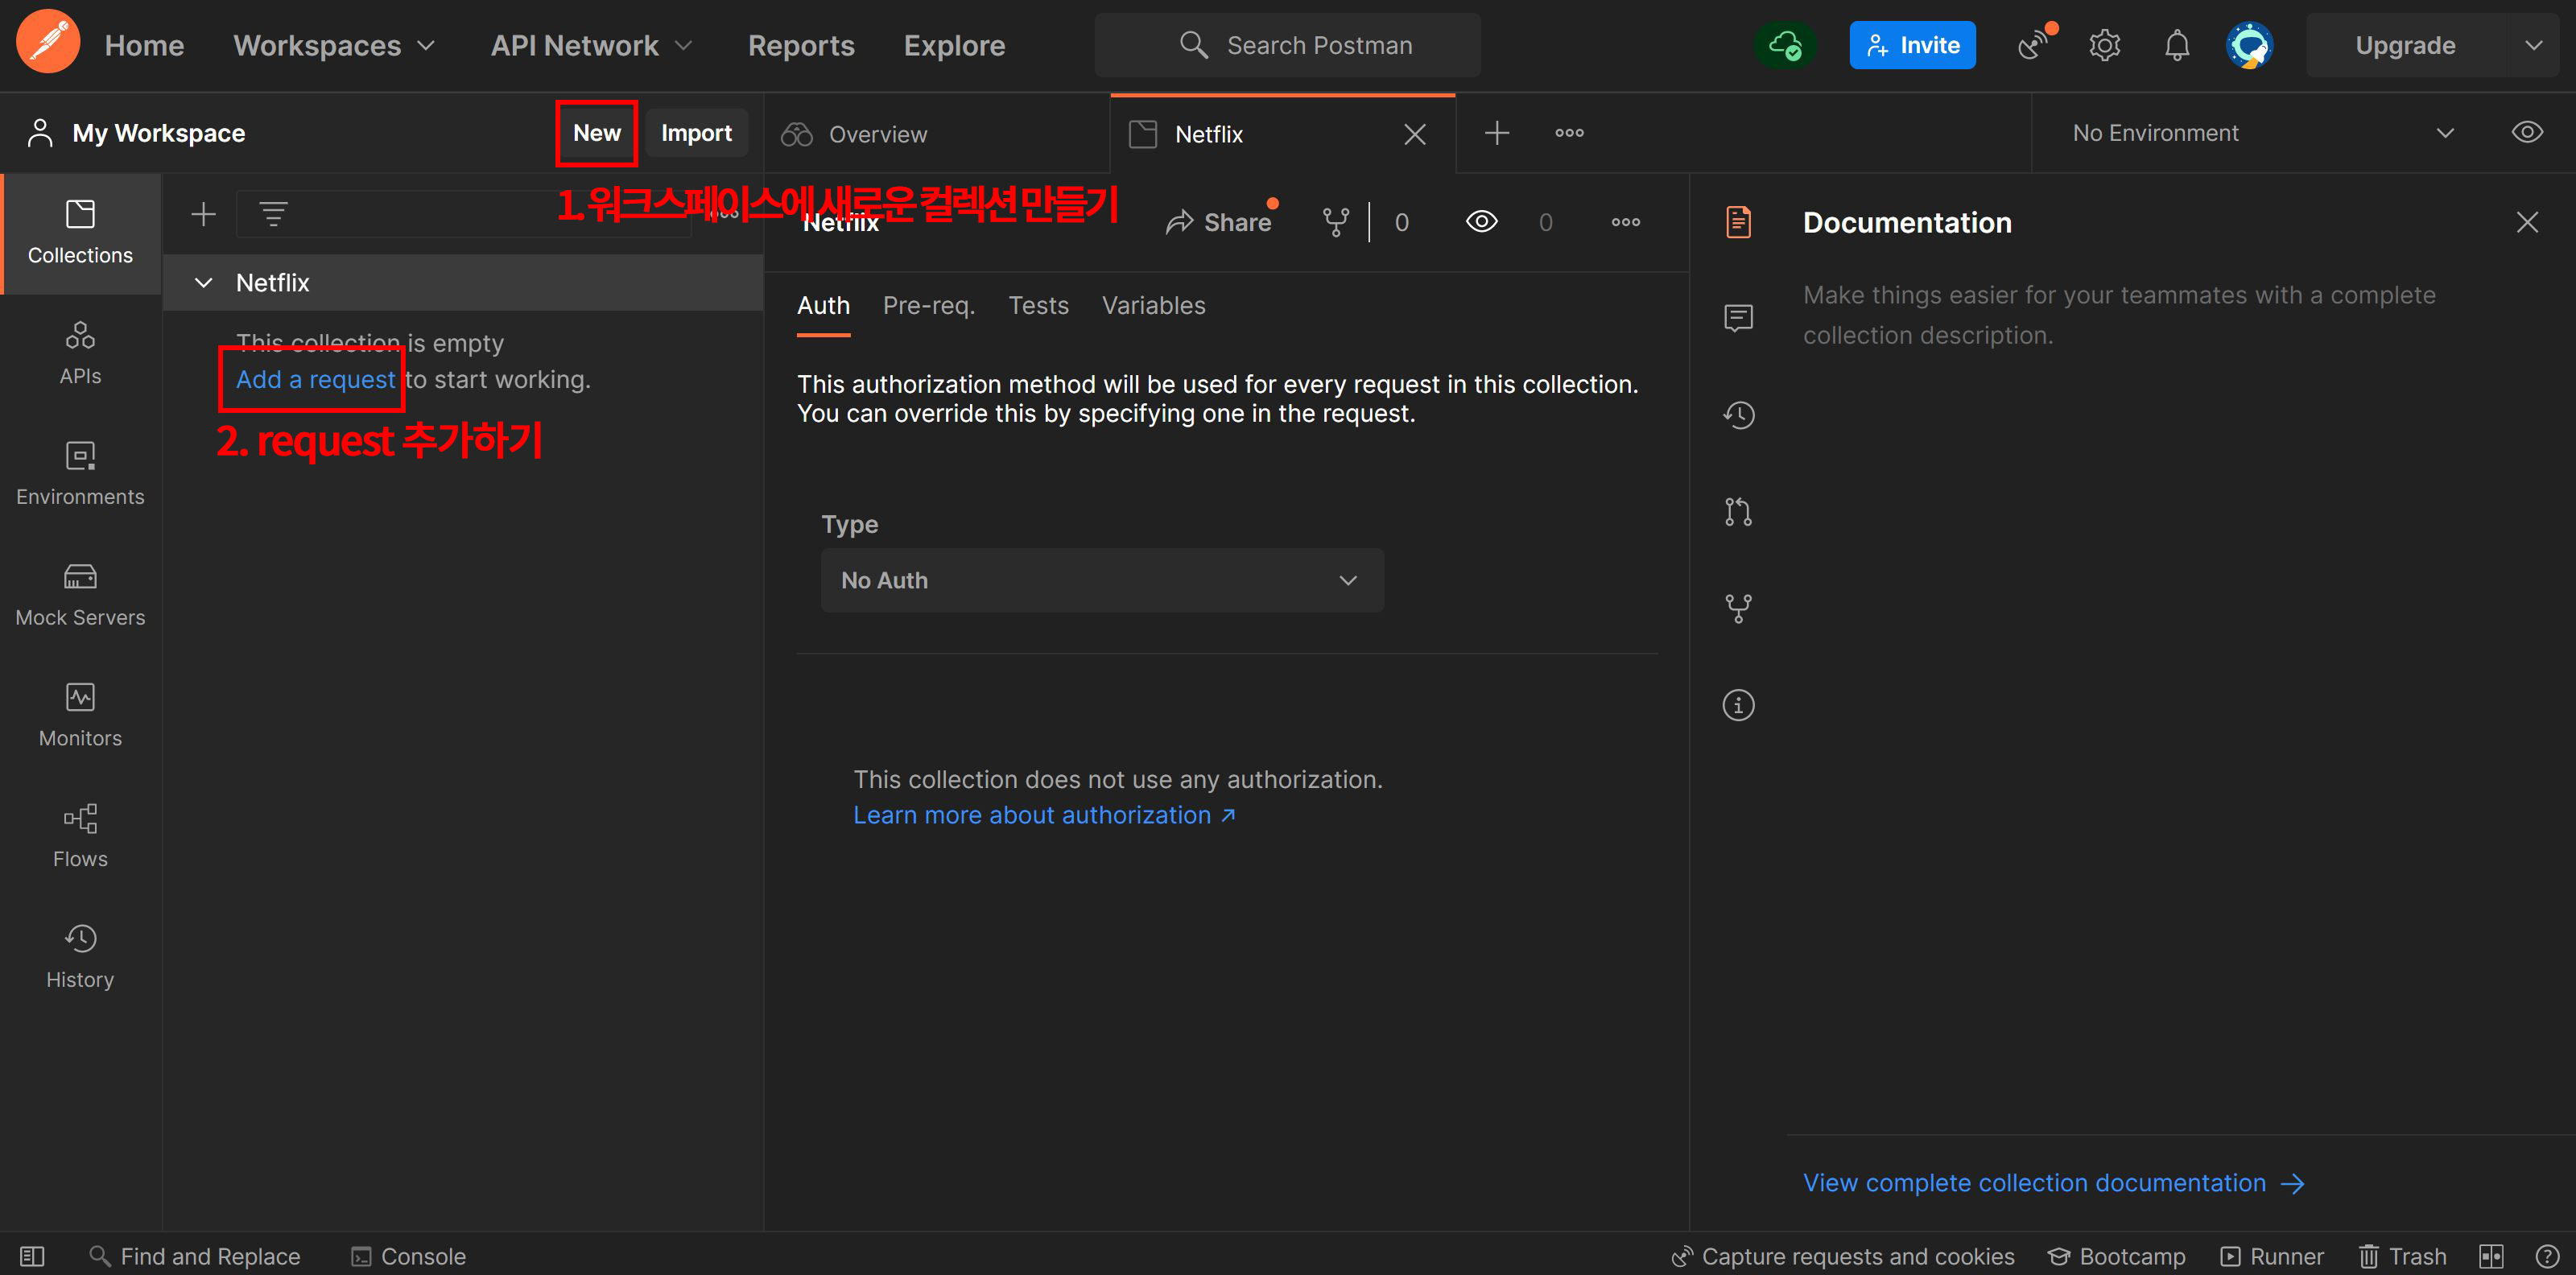2576x1275 pixels.
Task: Open the History sidebar panel
Action: [80, 957]
